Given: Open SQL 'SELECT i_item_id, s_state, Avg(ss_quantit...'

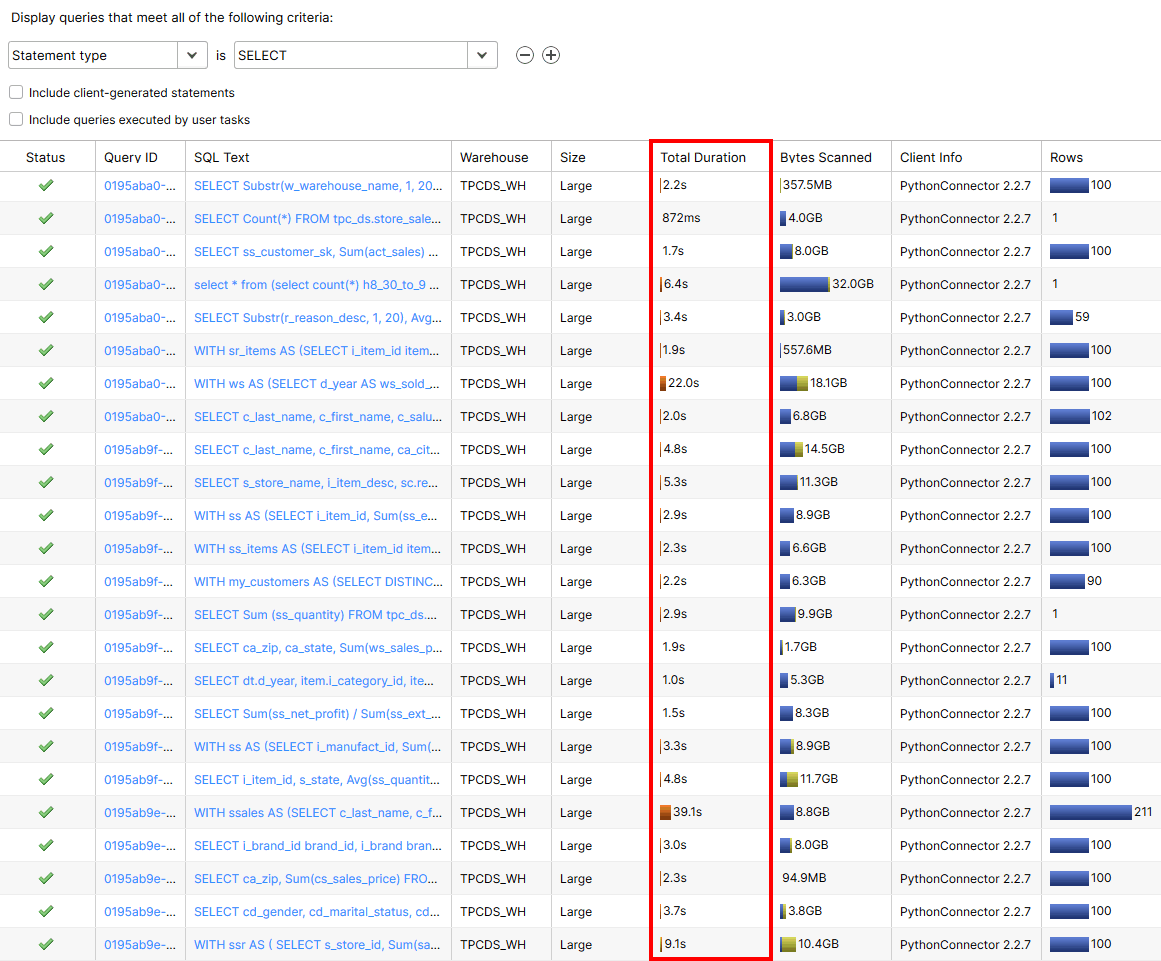Looking at the screenshot, I should (318, 780).
